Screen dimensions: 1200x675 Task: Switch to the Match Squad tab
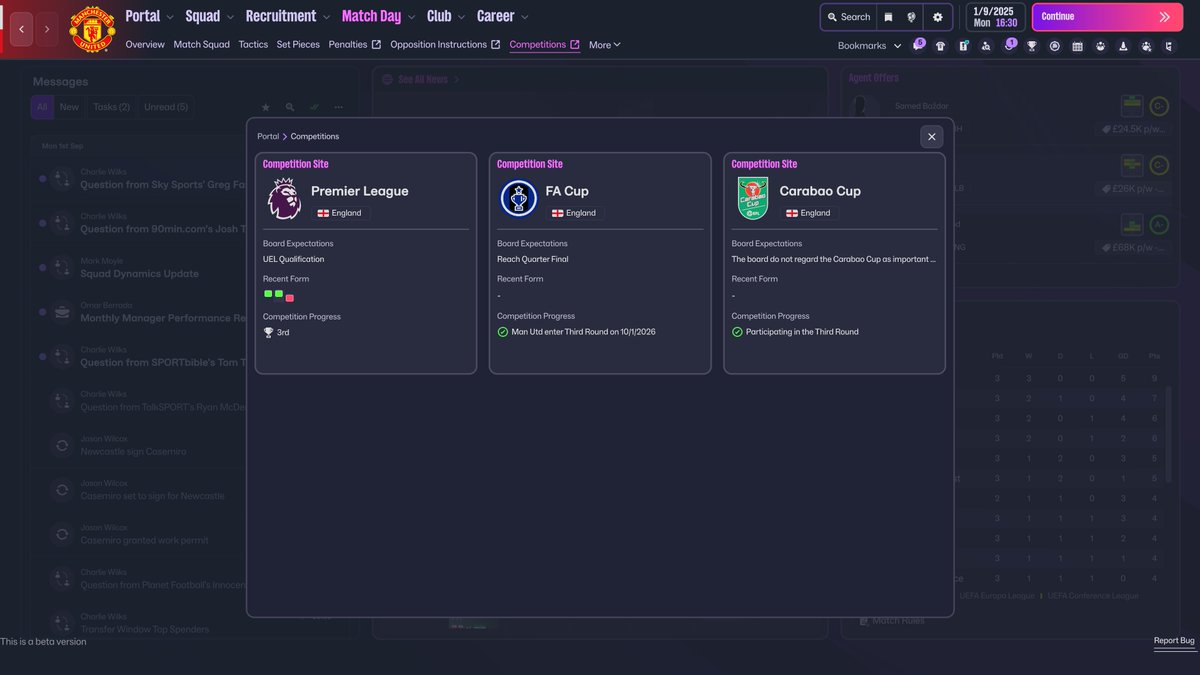(x=201, y=45)
